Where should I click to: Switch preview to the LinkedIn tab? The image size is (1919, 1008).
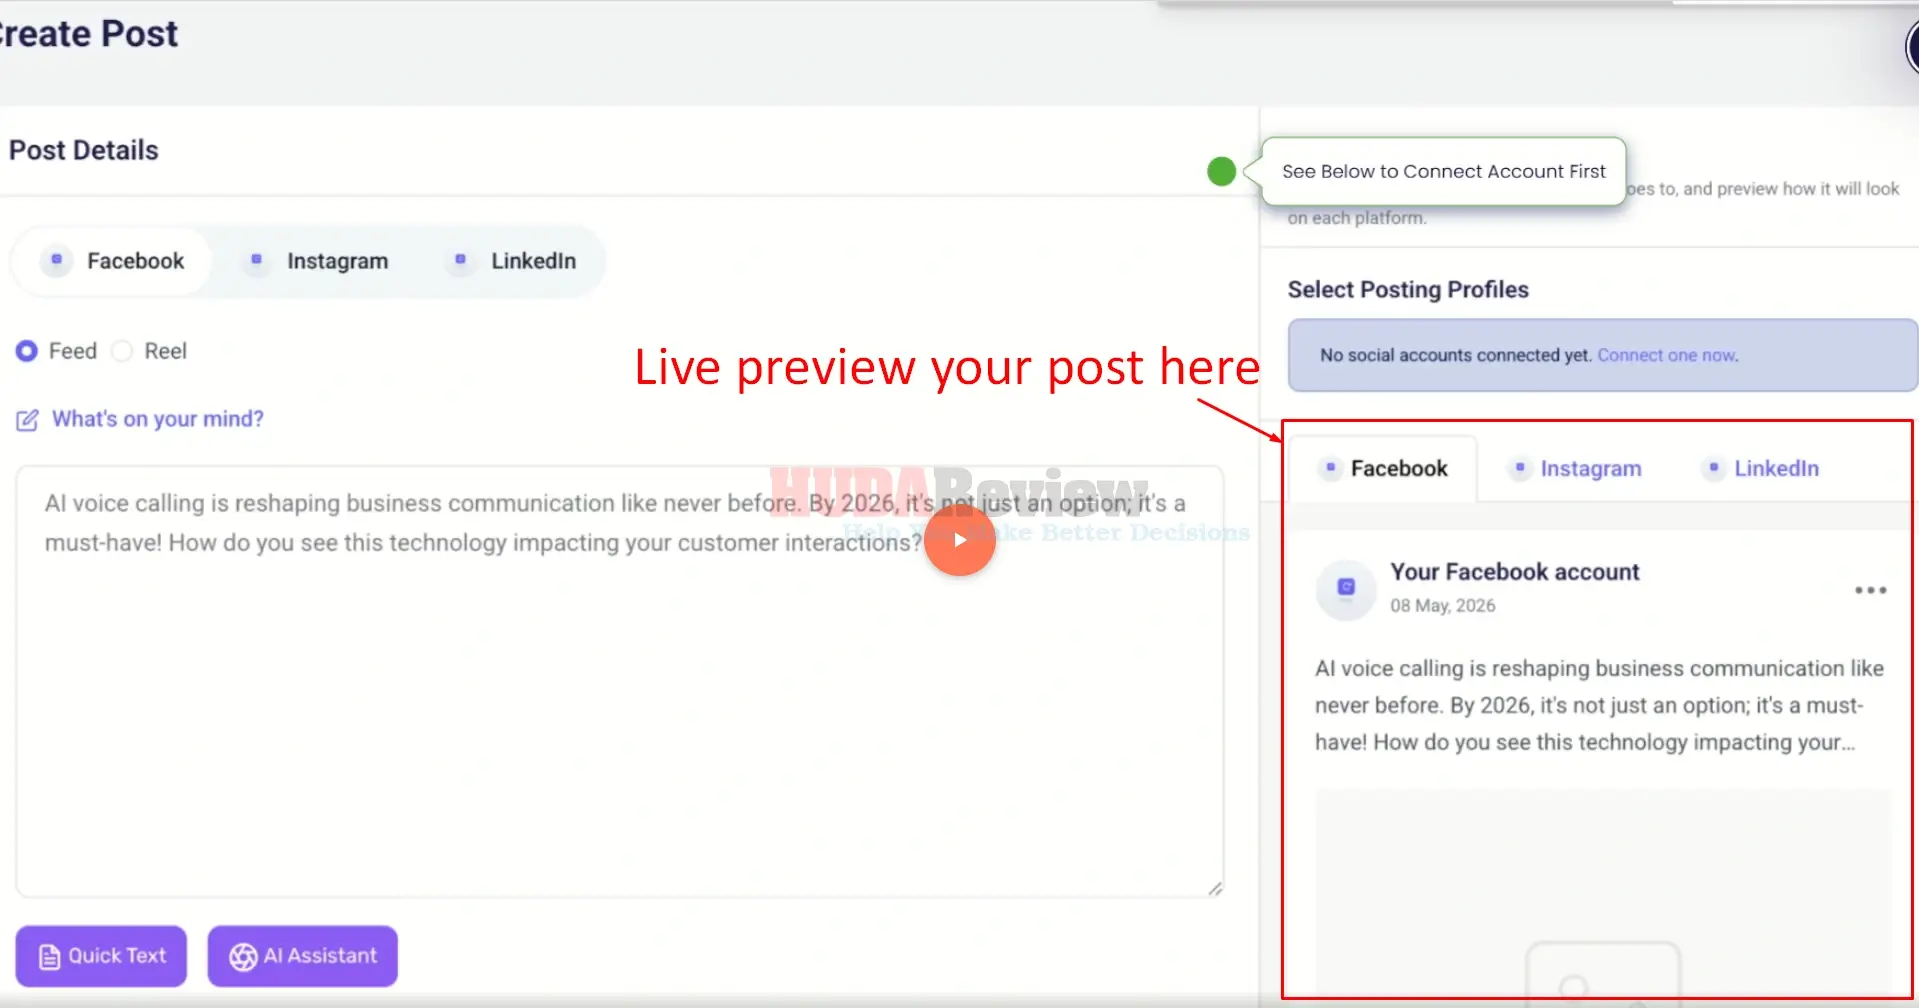pyautogui.click(x=1761, y=468)
